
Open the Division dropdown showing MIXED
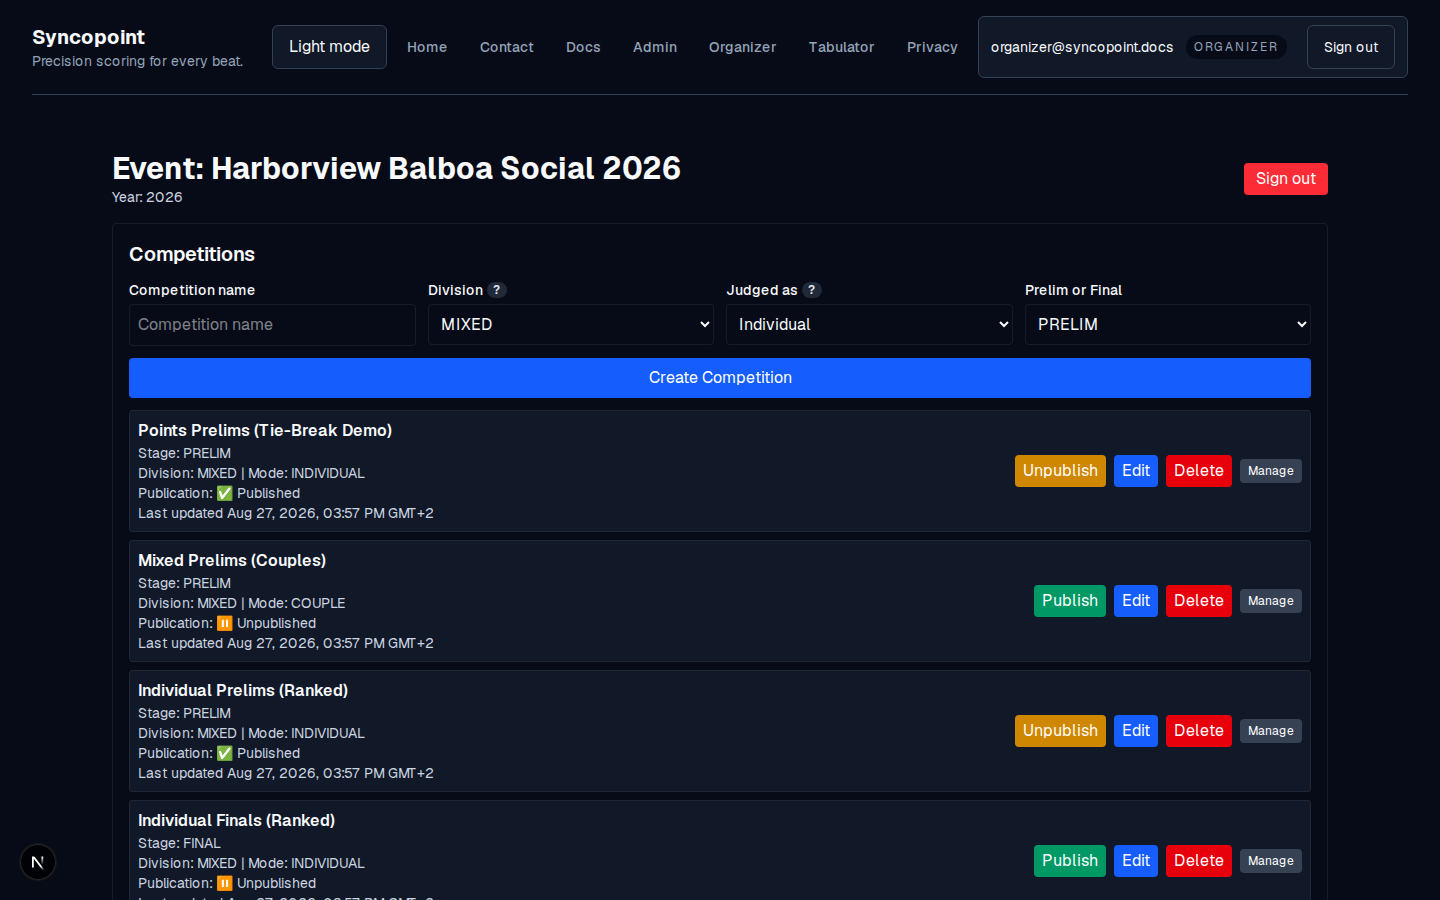(x=570, y=325)
